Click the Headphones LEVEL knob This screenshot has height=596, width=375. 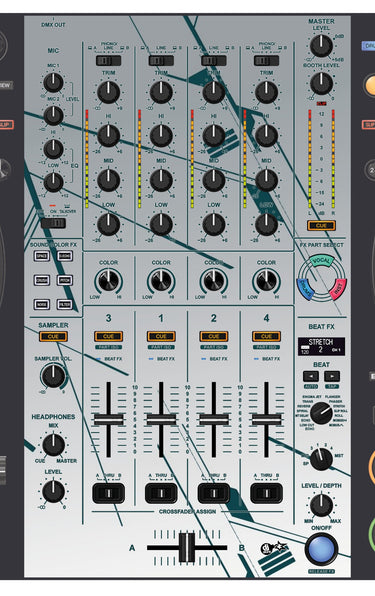coord(53,491)
